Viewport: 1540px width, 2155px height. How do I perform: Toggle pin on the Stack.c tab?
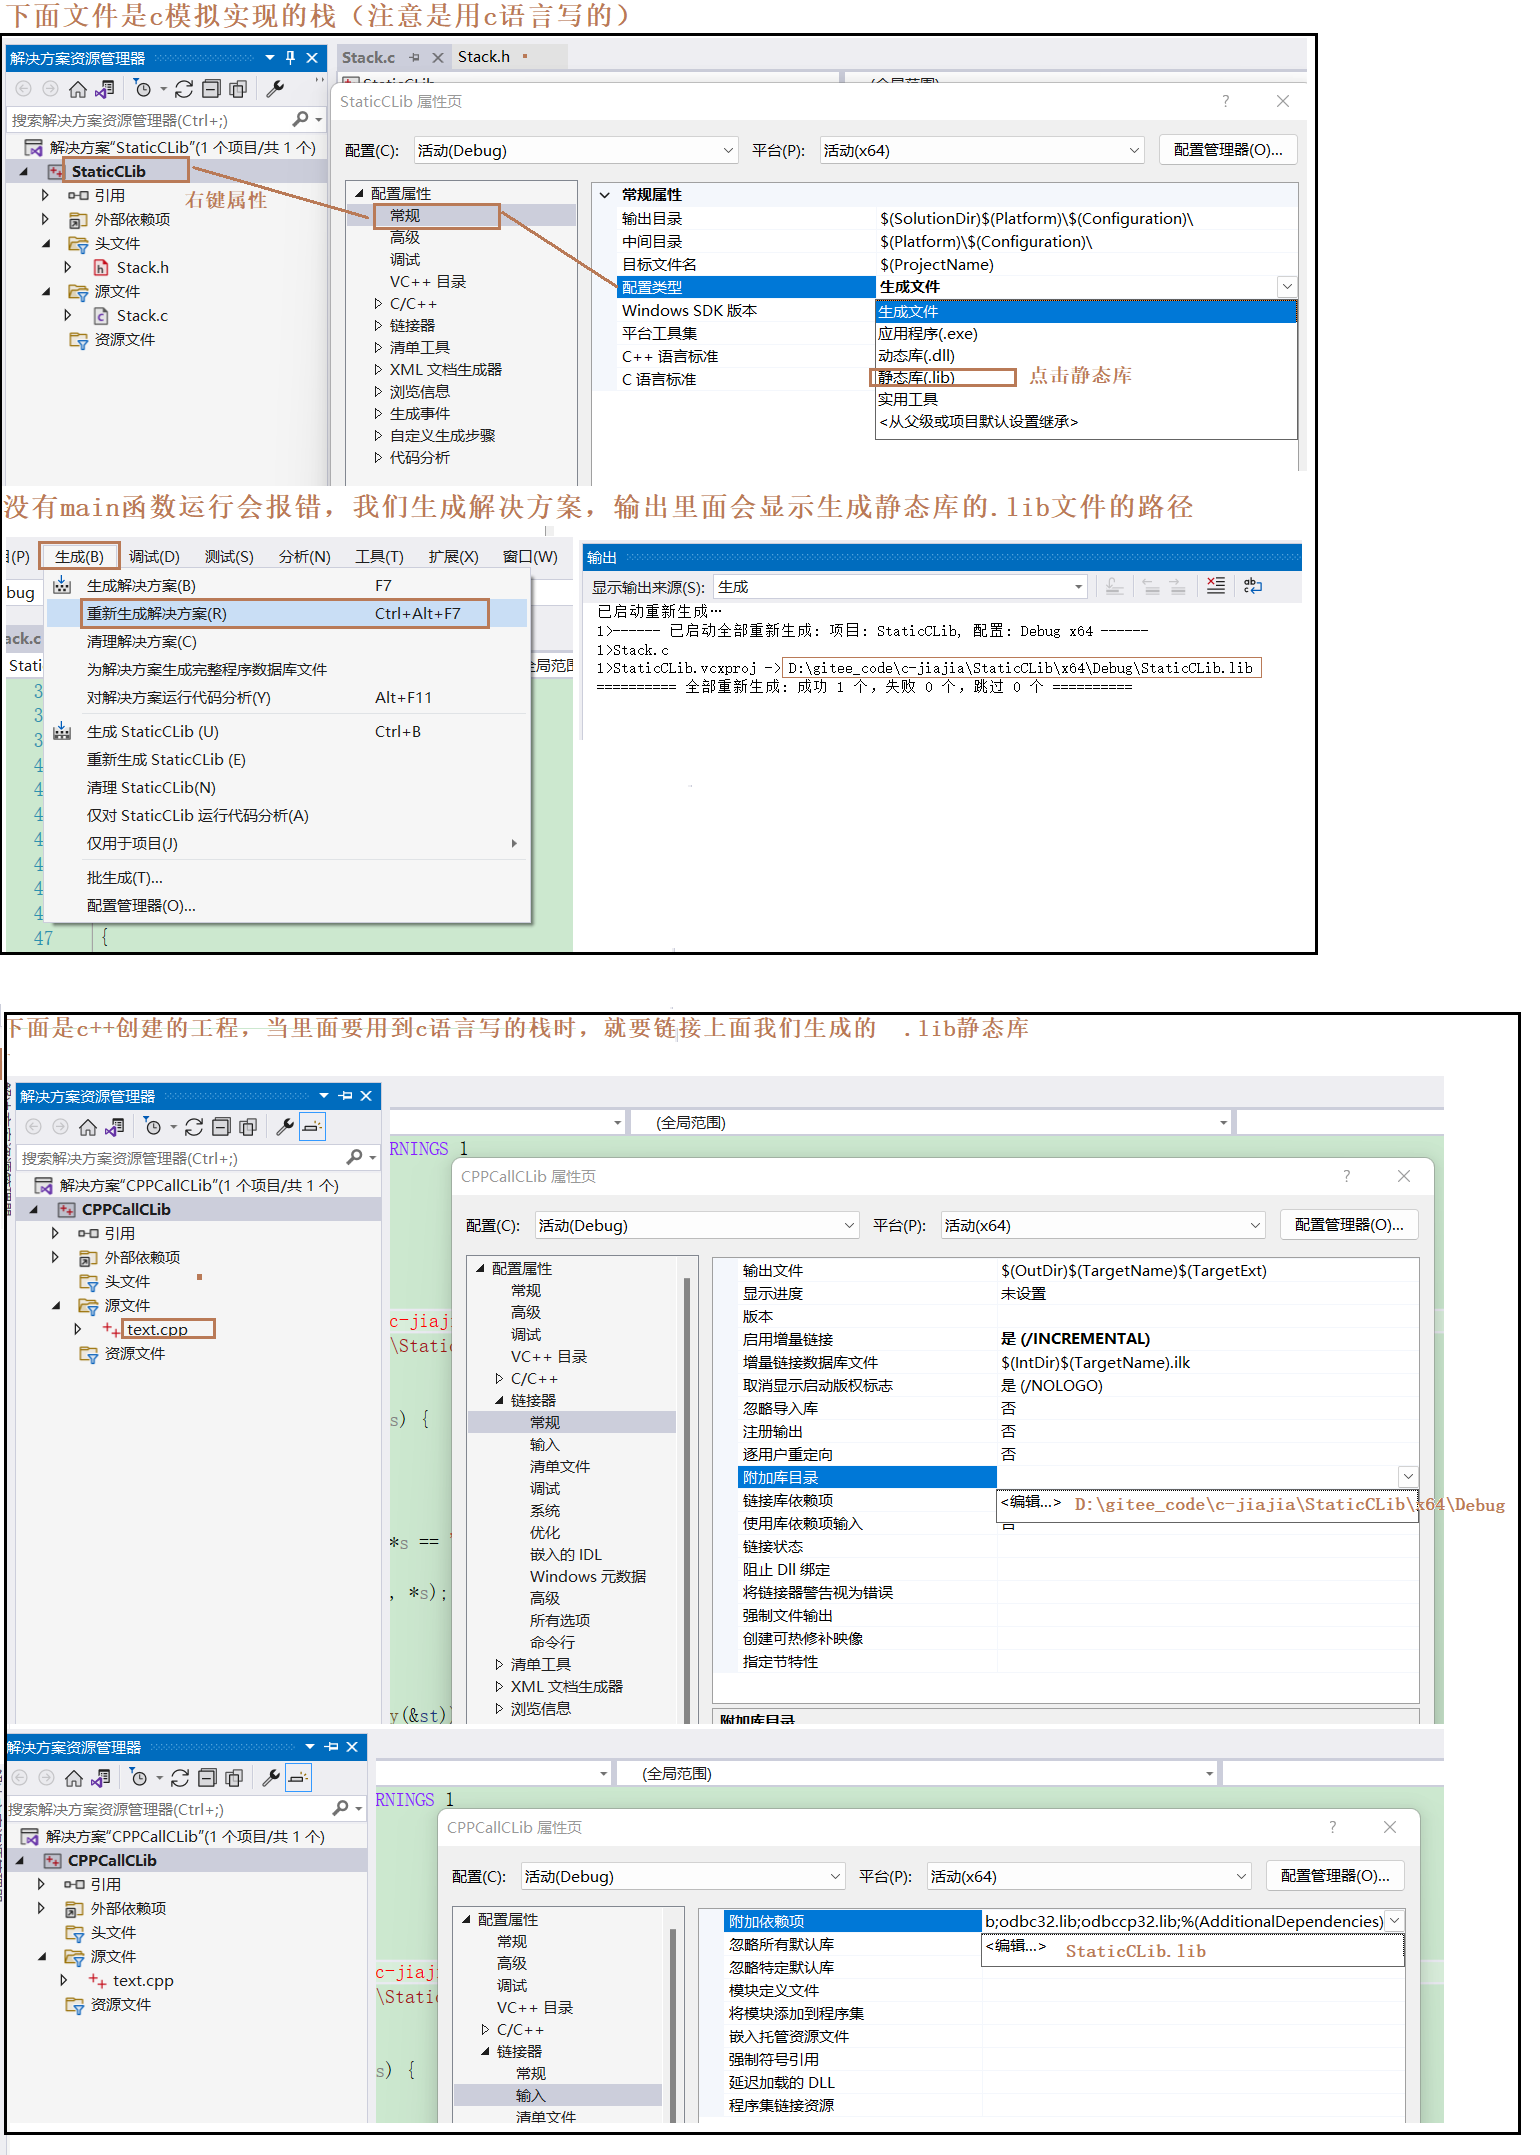[414, 58]
